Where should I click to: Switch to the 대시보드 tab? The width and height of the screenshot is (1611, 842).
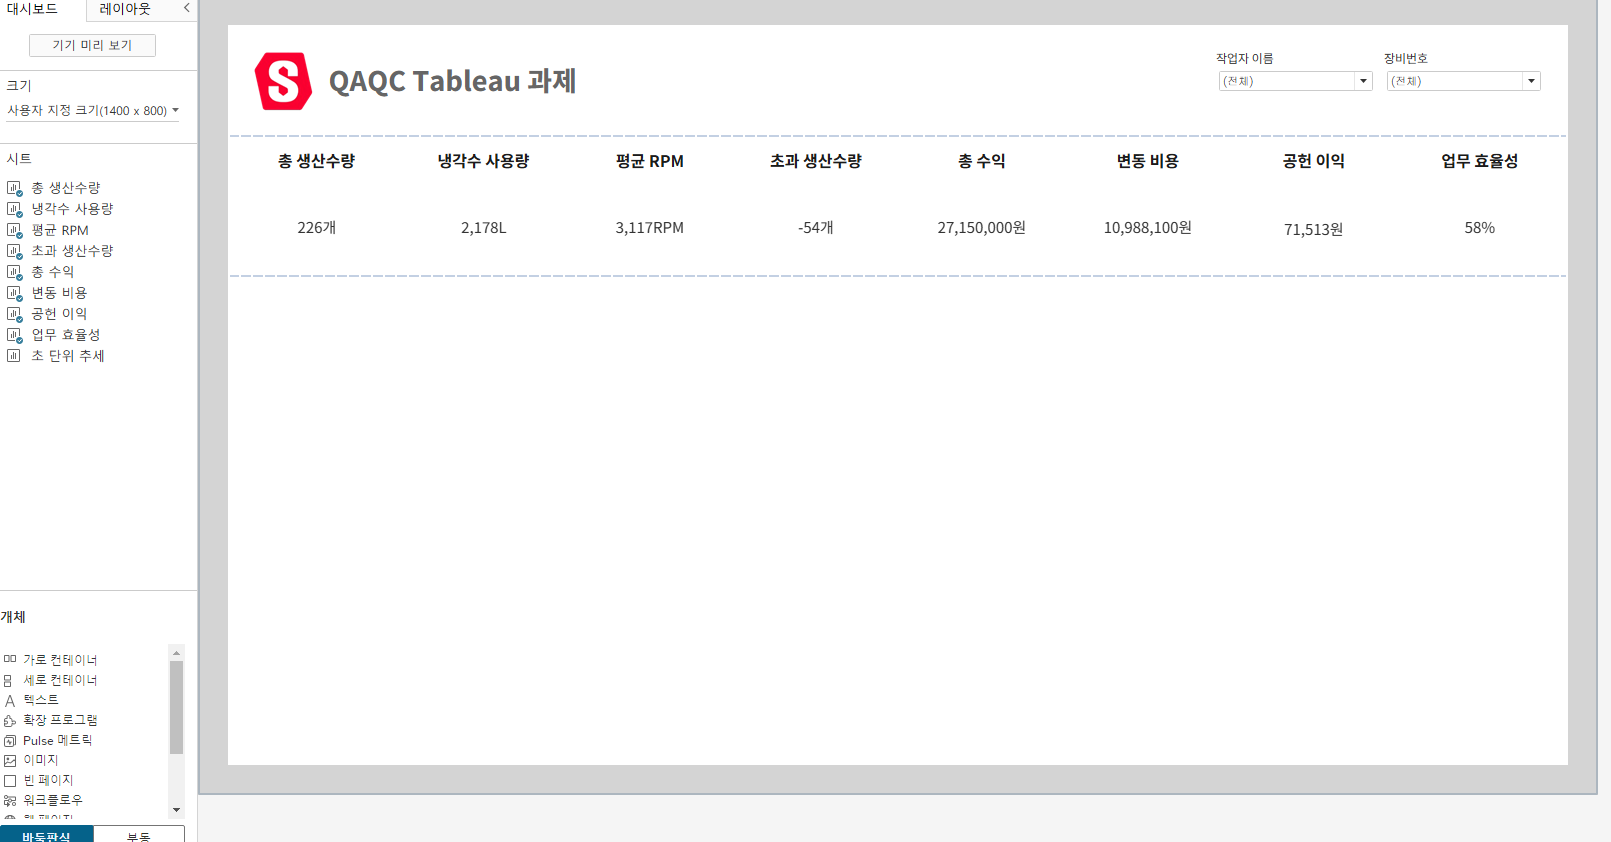tap(32, 9)
